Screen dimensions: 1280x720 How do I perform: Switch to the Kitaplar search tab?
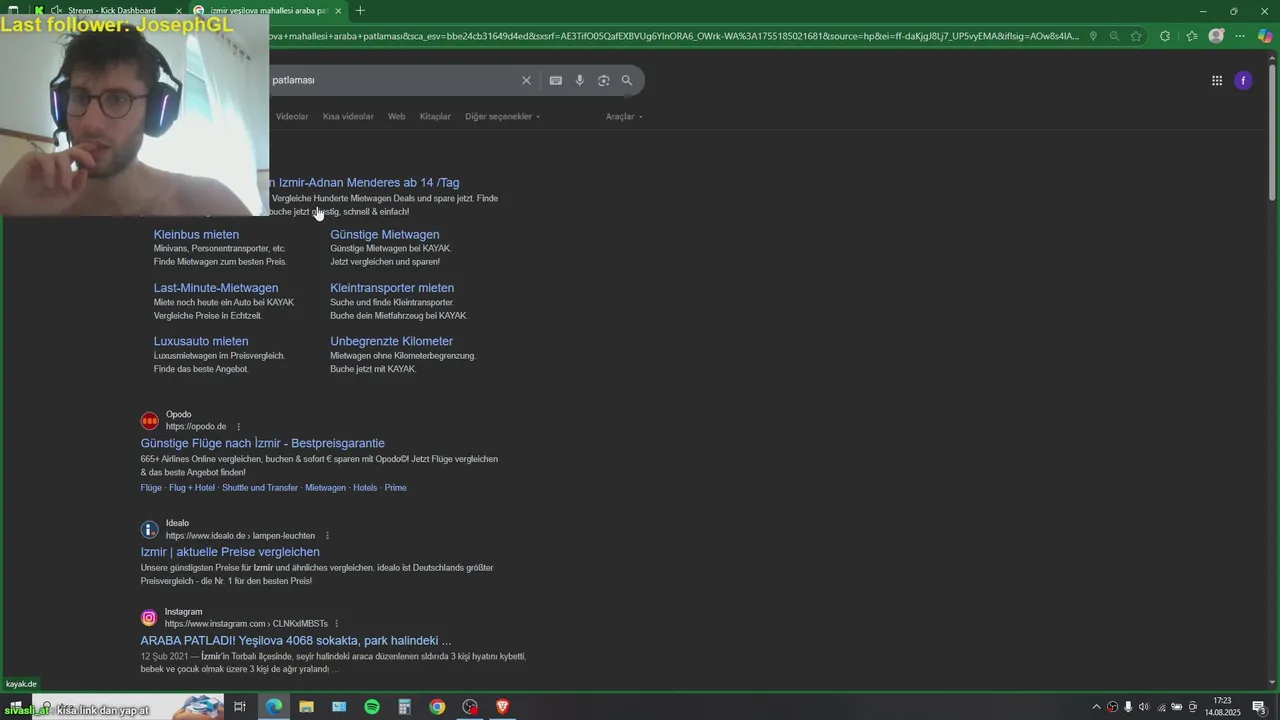[435, 117]
